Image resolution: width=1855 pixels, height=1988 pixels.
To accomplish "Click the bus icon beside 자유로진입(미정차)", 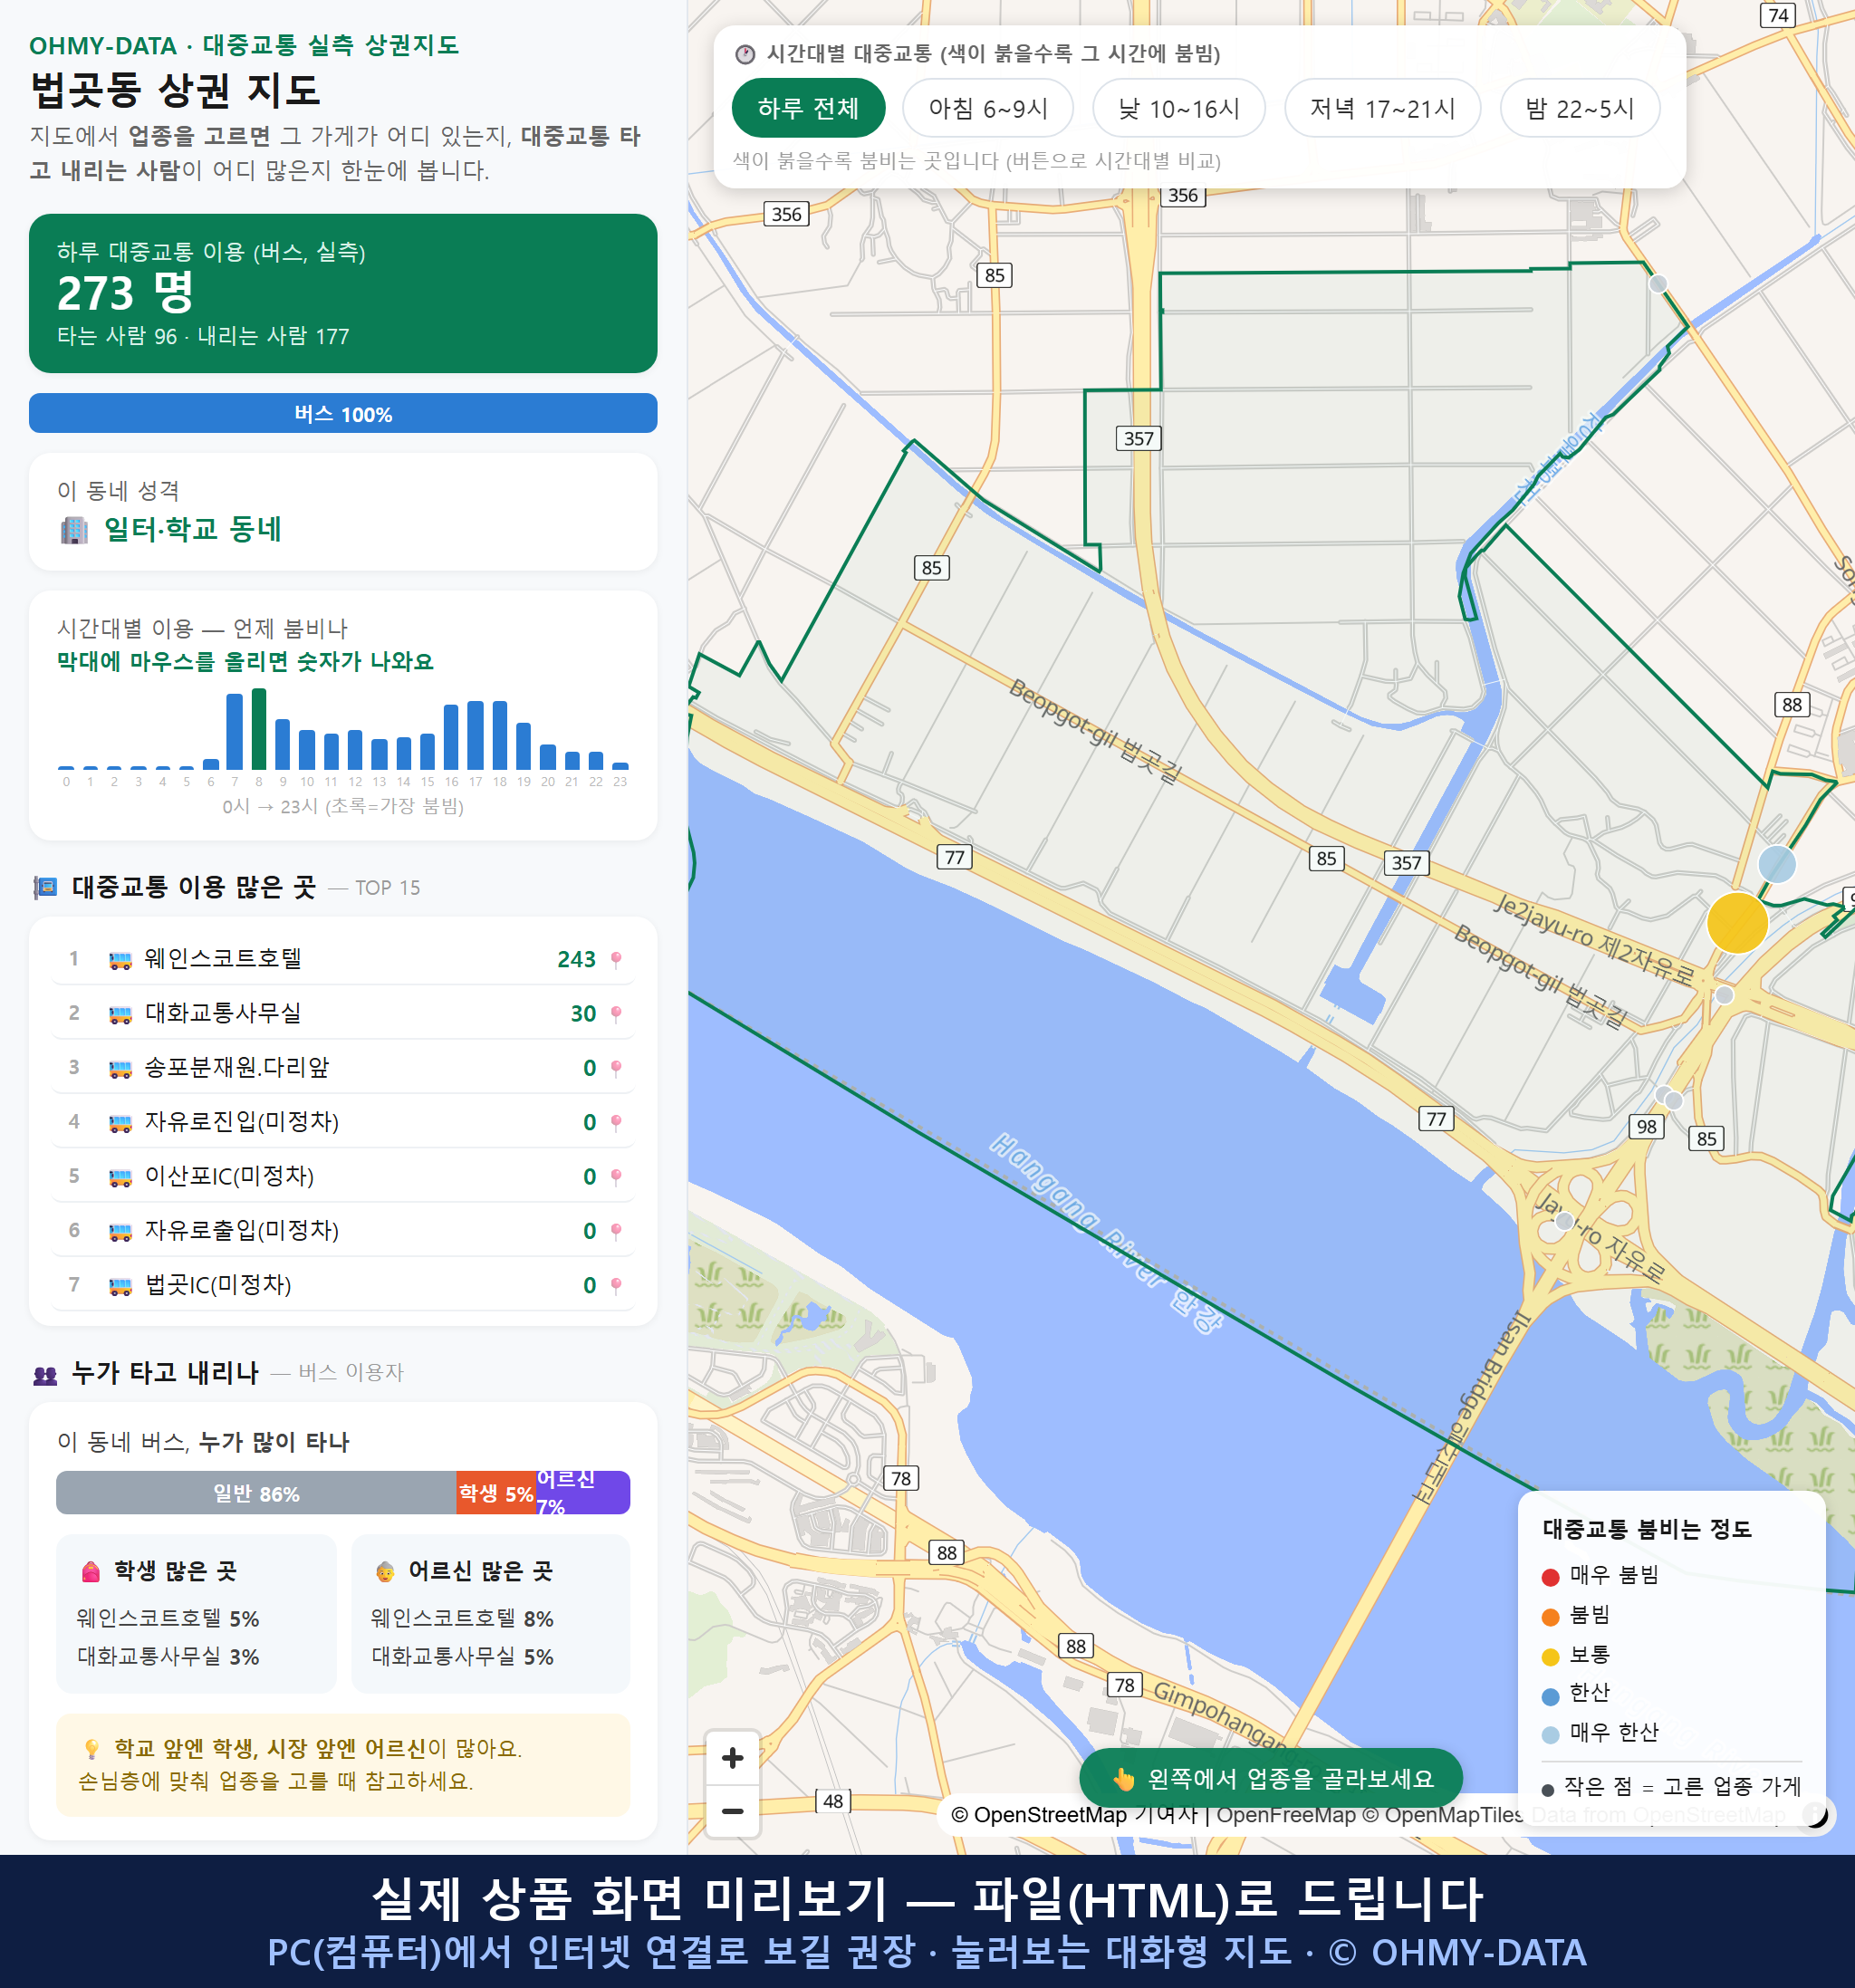I will [x=120, y=1123].
